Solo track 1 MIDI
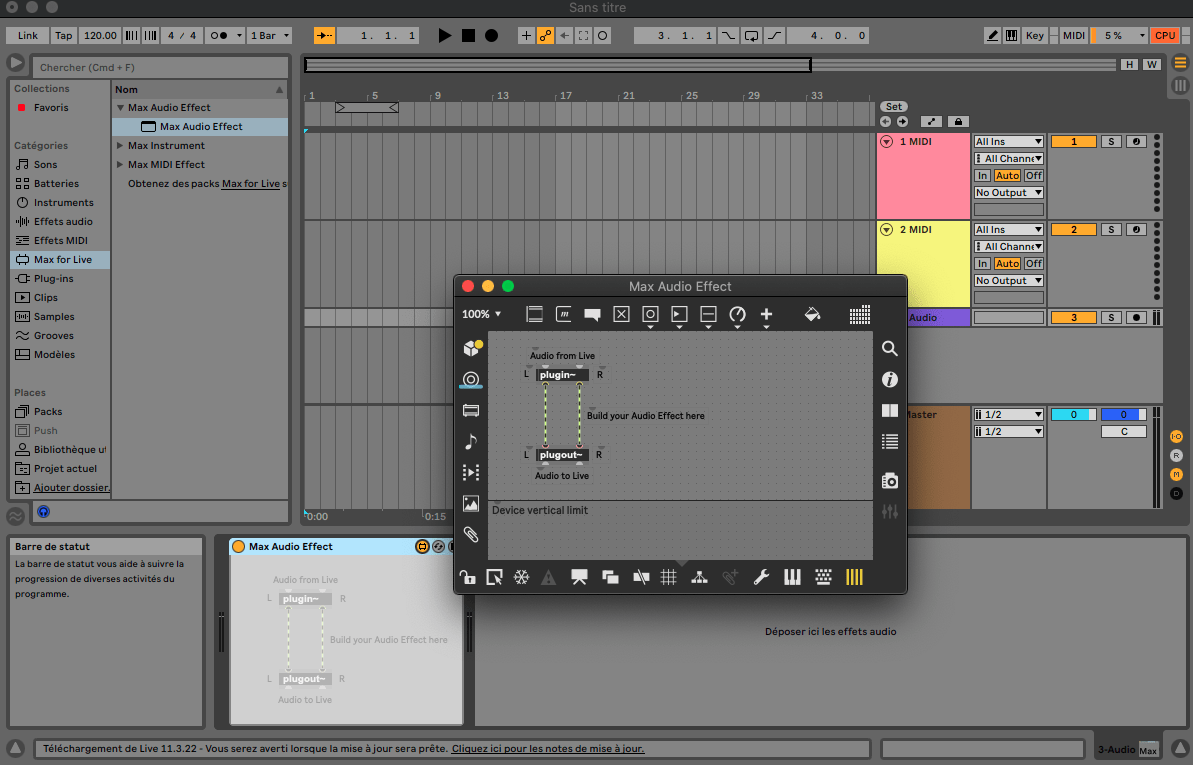1193x765 pixels. pyautogui.click(x=1111, y=142)
